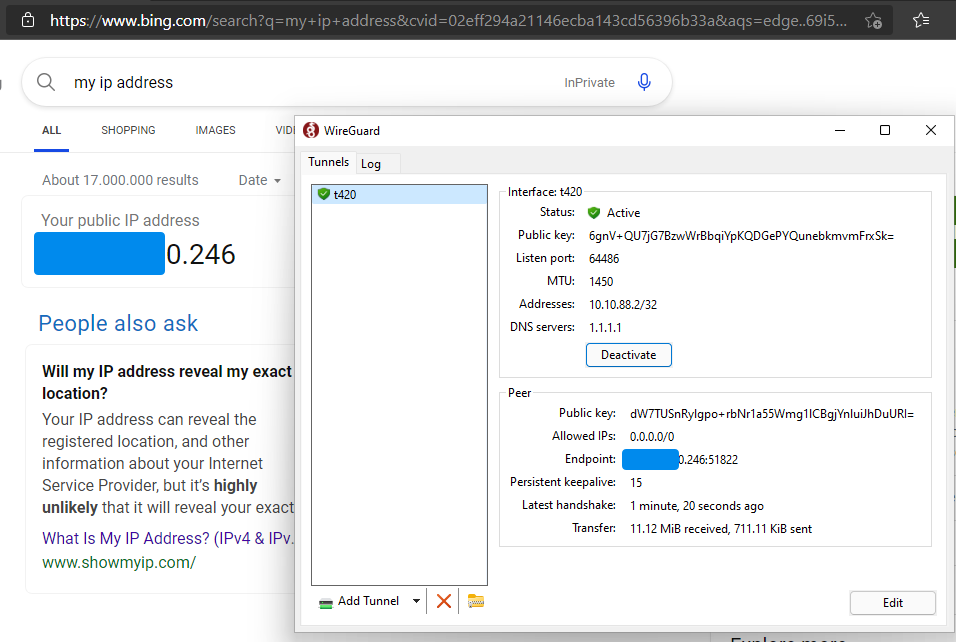Click the public IP ending 0.246
Viewport: 956px width, 642px height.
click(135, 254)
